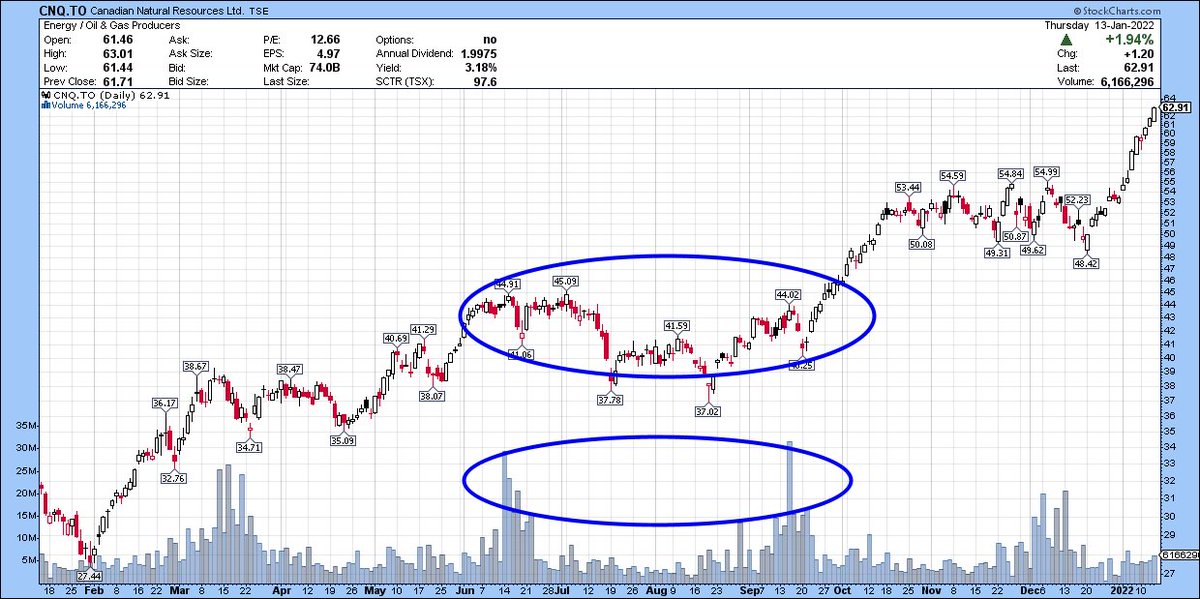
Task: Click the 49.62 price label
Action: [1035, 250]
